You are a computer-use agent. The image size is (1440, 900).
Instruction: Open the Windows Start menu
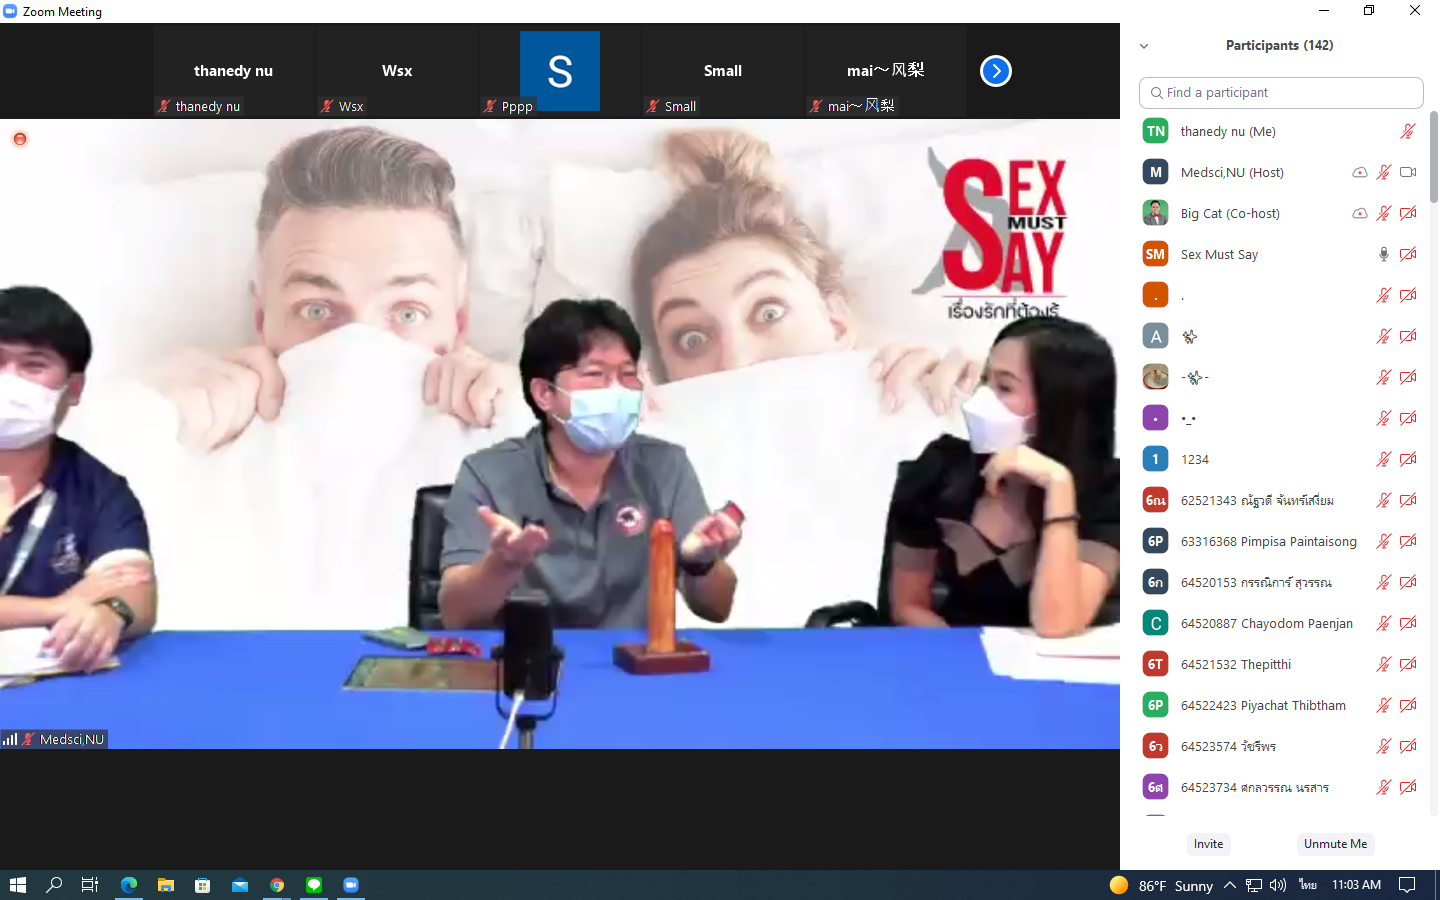(17, 885)
